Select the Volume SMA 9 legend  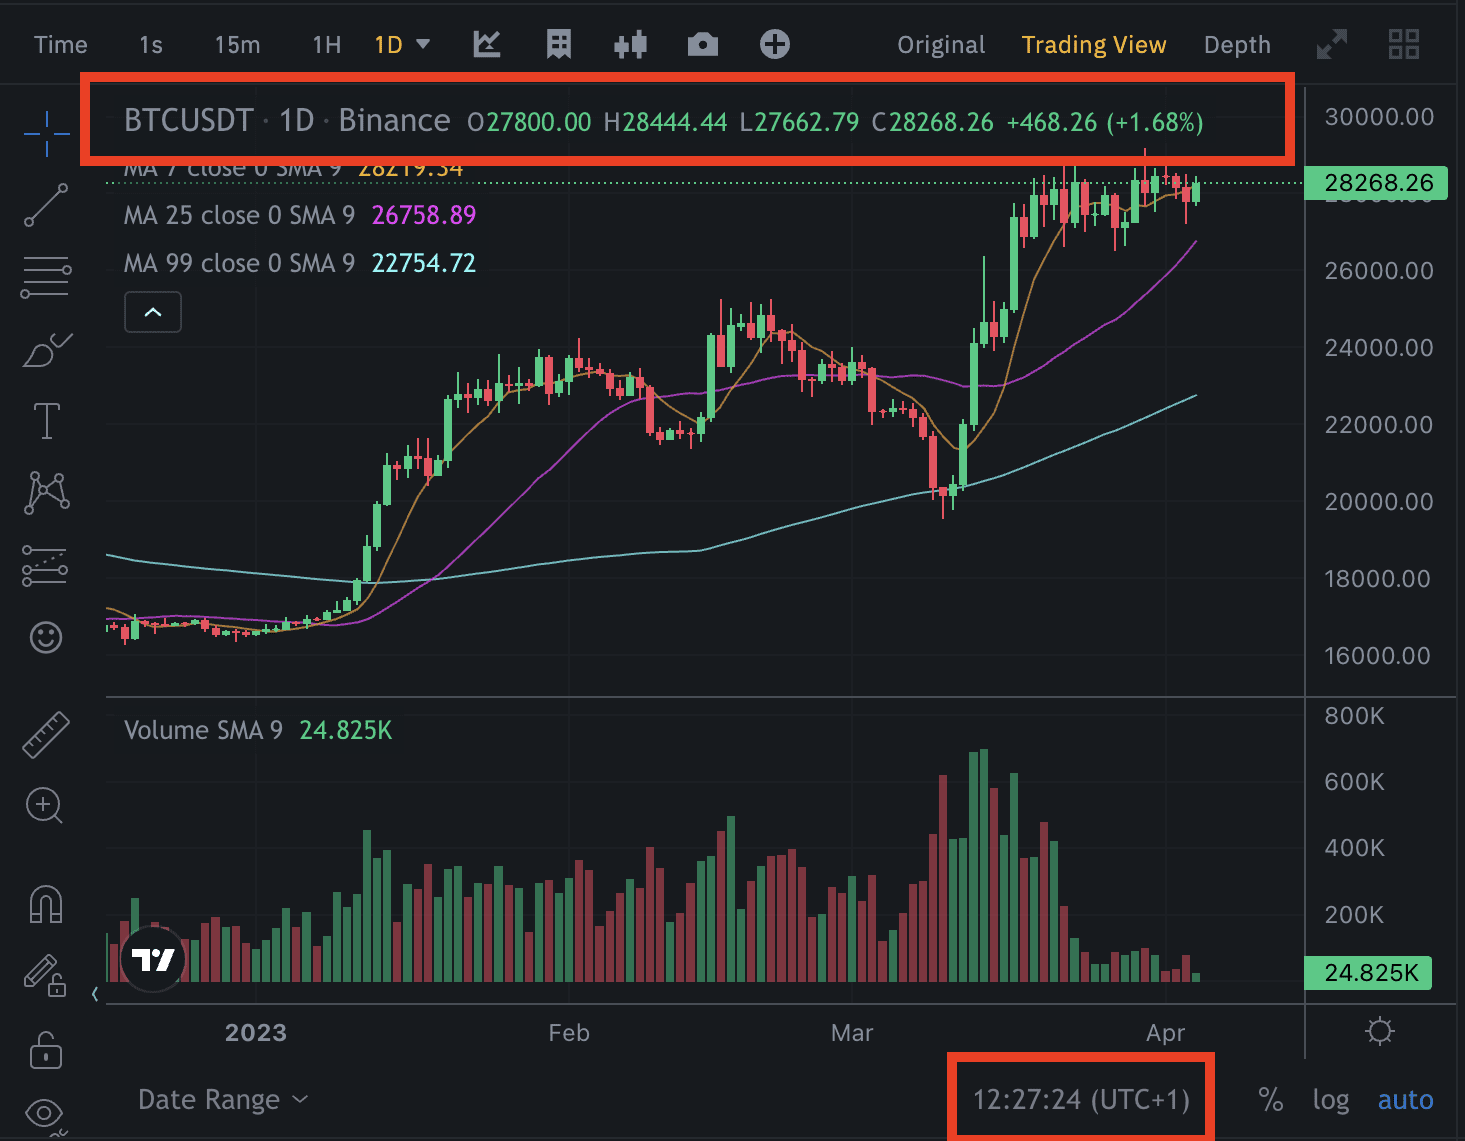coord(258,730)
